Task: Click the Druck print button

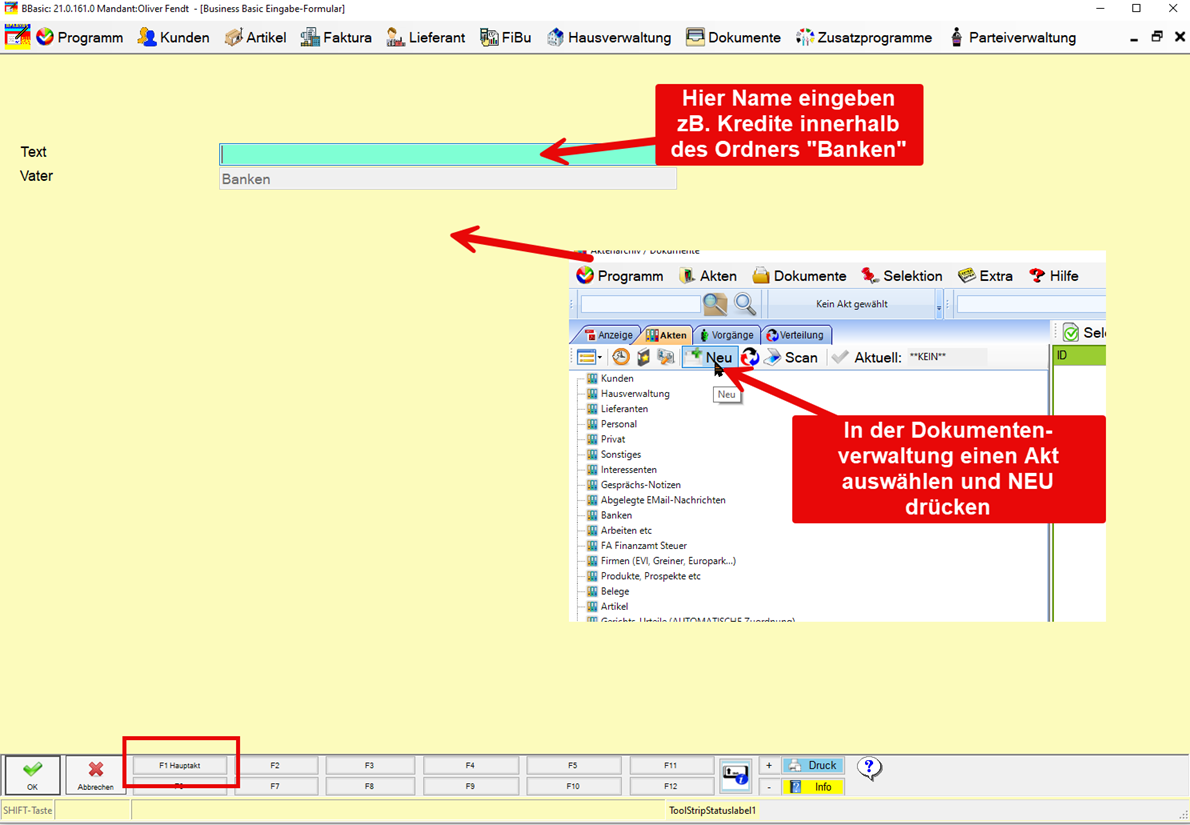Action: click(x=813, y=765)
